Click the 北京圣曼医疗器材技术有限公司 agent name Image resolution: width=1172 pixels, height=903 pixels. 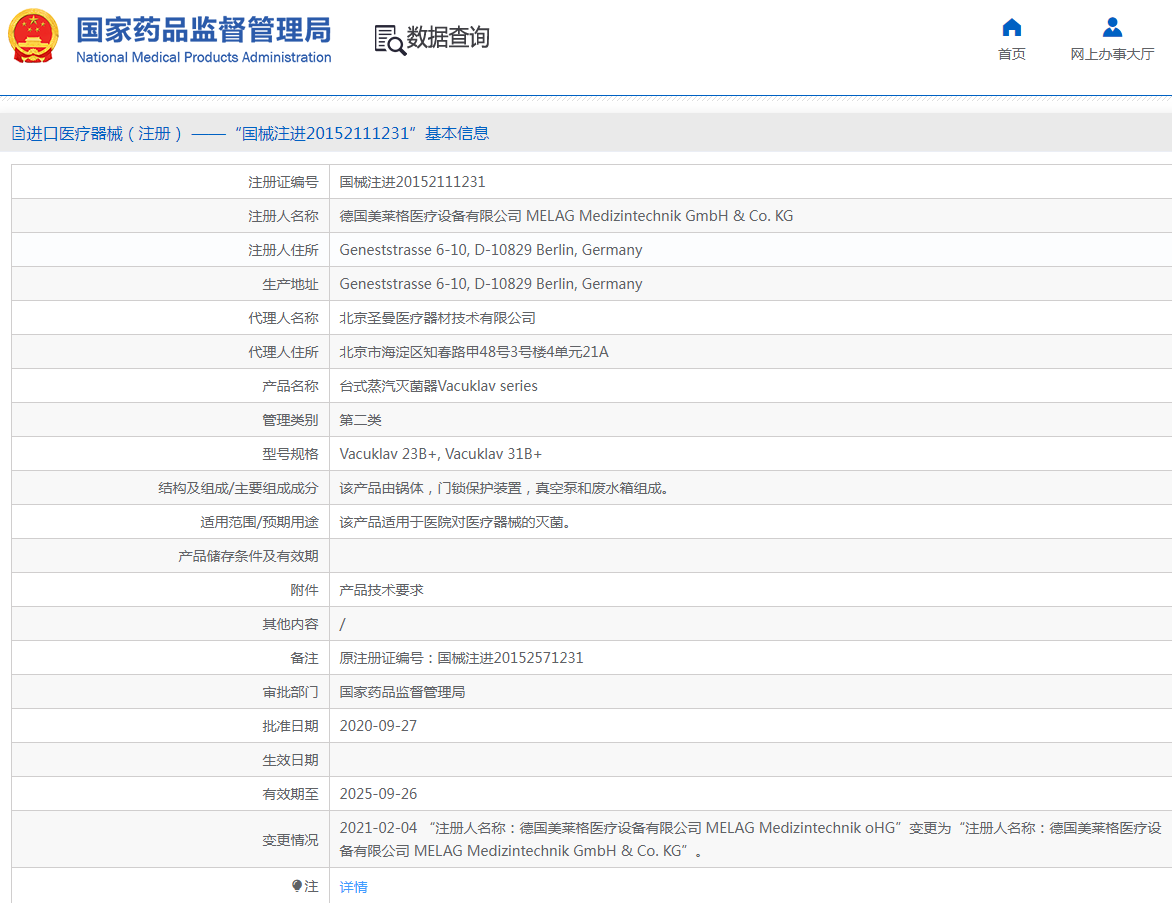click(437, 318)
